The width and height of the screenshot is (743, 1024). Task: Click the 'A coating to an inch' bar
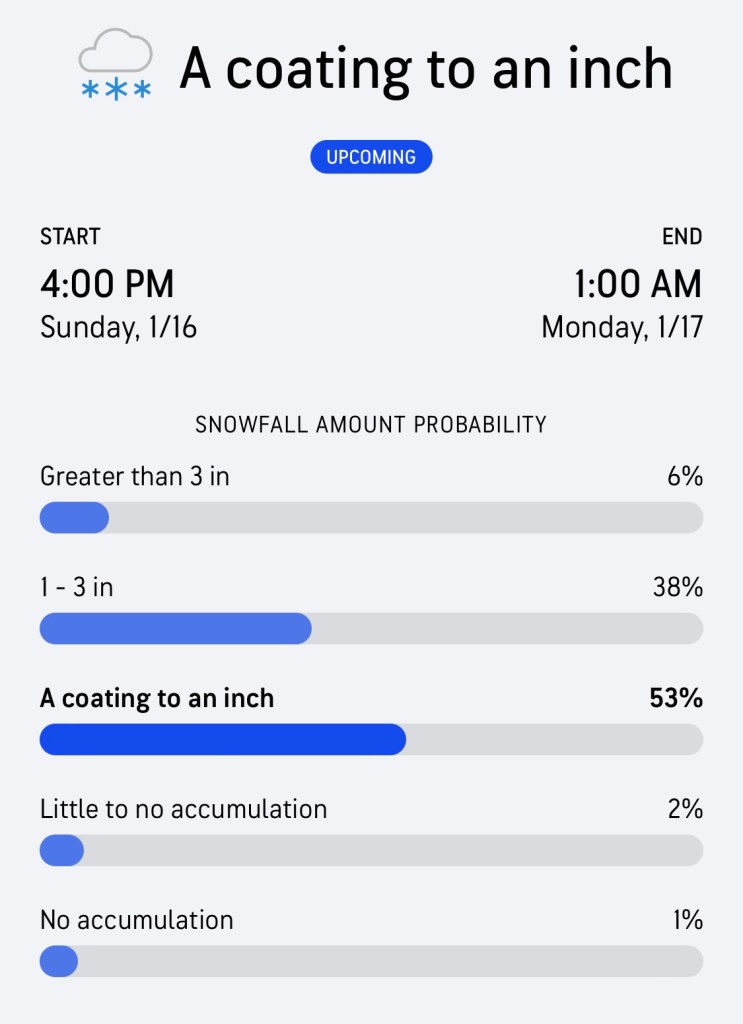[371, 739]
